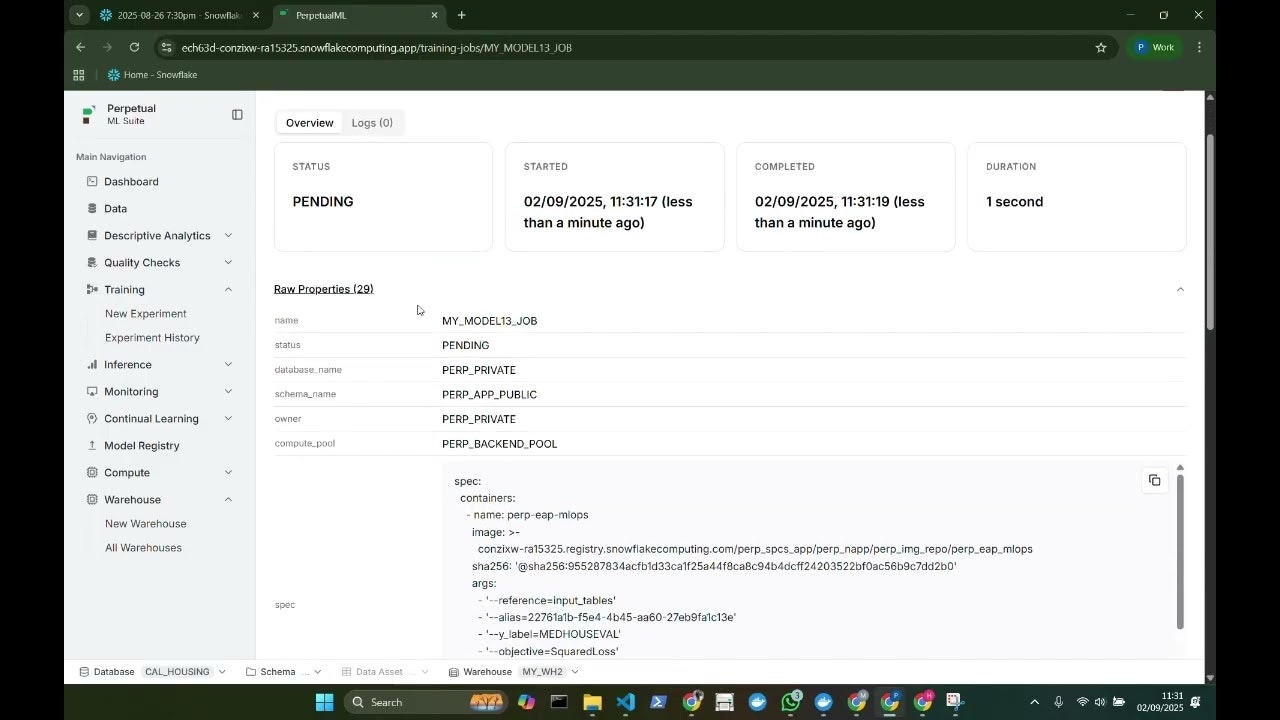Show hidden system tray icons
The image size is (1280, 720).
click(x=1034, y=702)
